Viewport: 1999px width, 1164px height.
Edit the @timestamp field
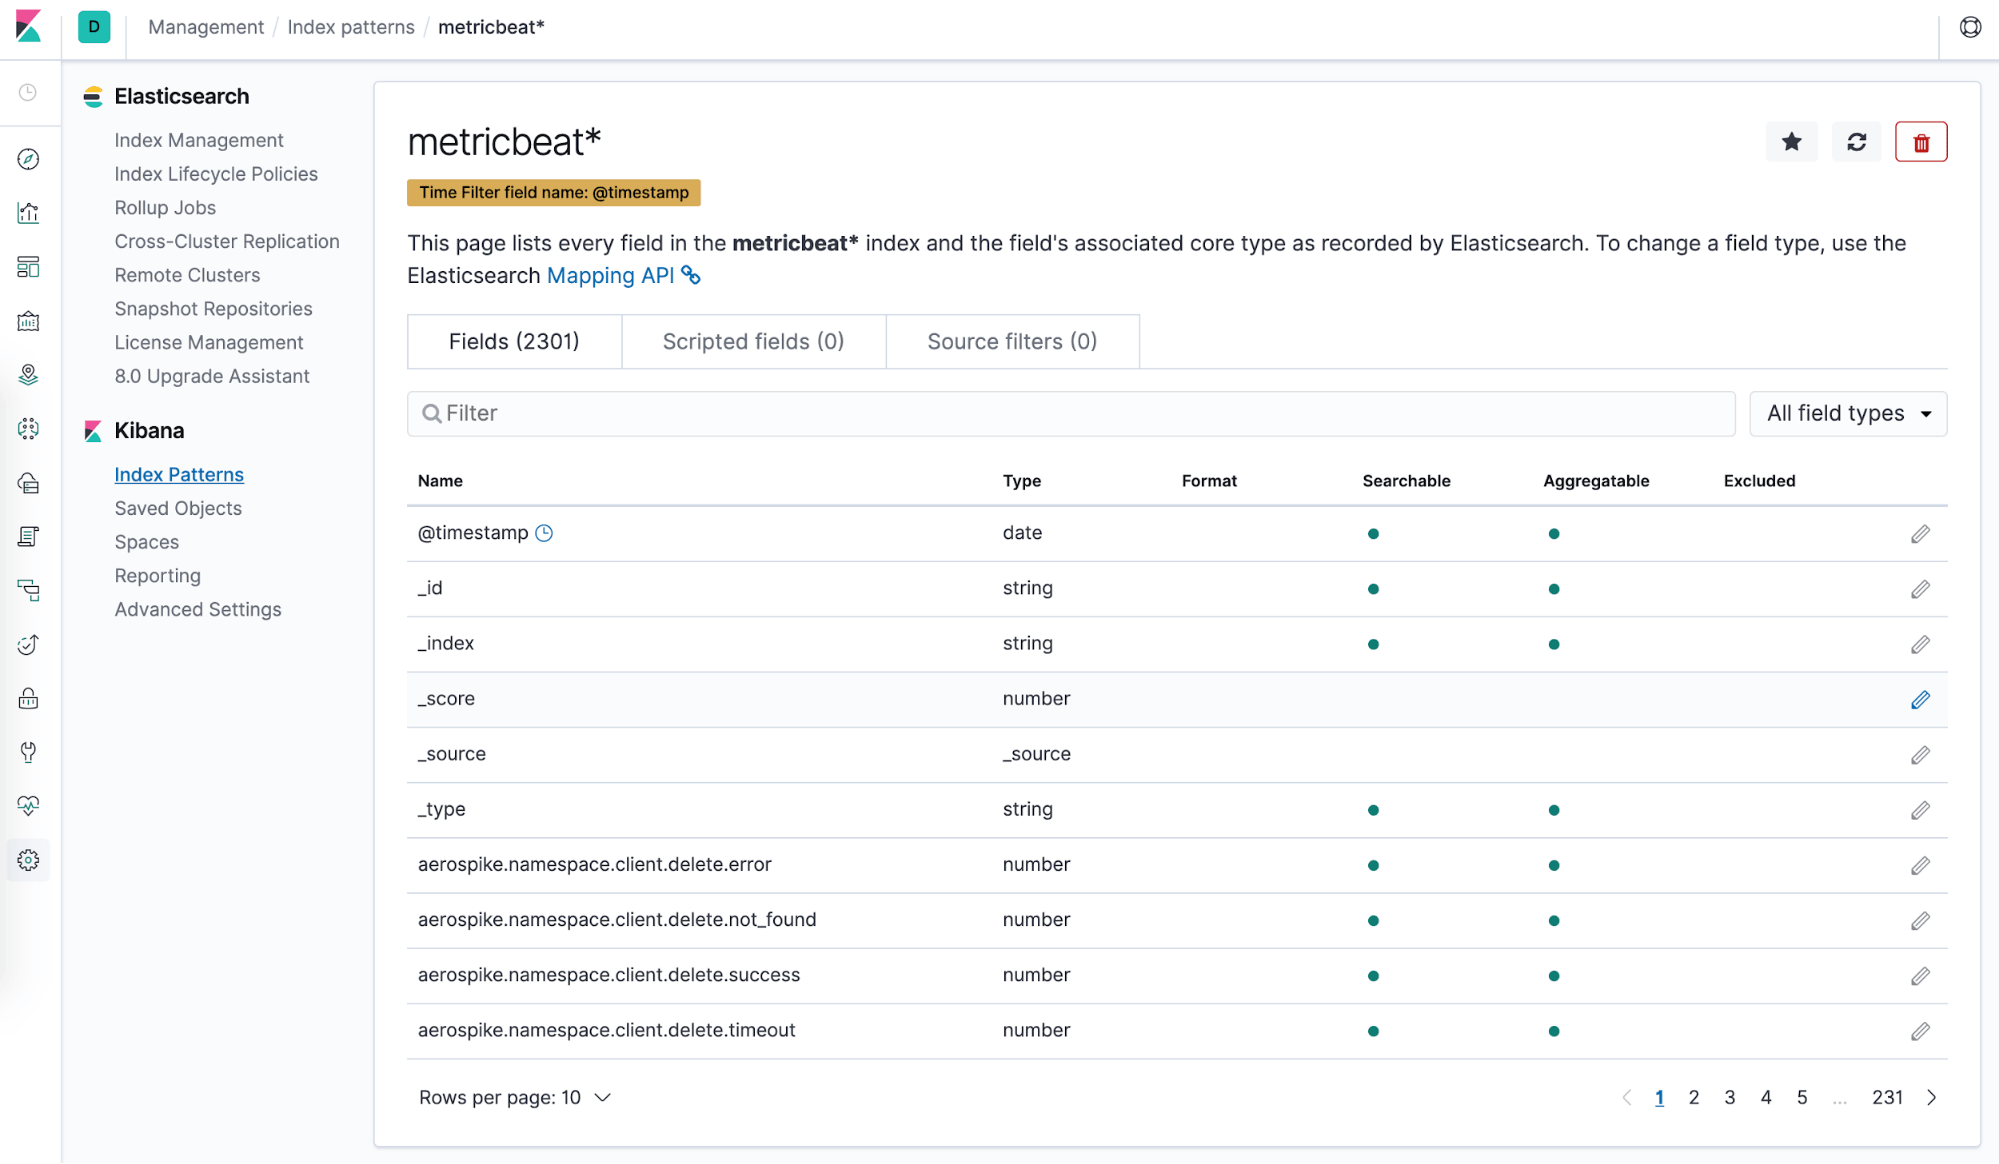(x=1921, y=534)
